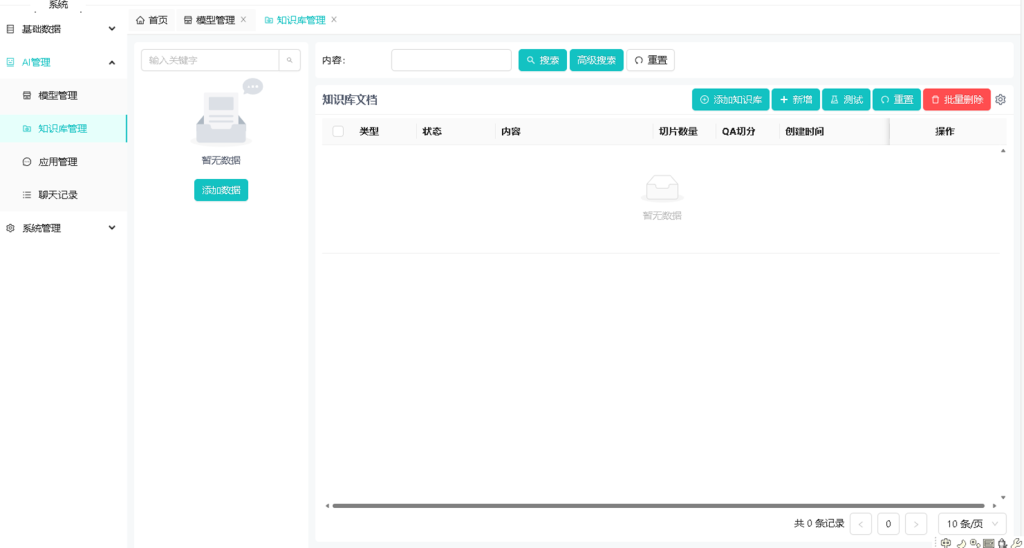Click 重置 next to 高级搜索

coord(650,60)
